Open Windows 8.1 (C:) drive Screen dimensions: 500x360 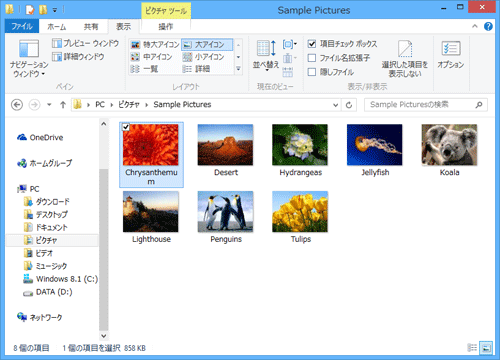pyautogui.click(x=61, y=279)
